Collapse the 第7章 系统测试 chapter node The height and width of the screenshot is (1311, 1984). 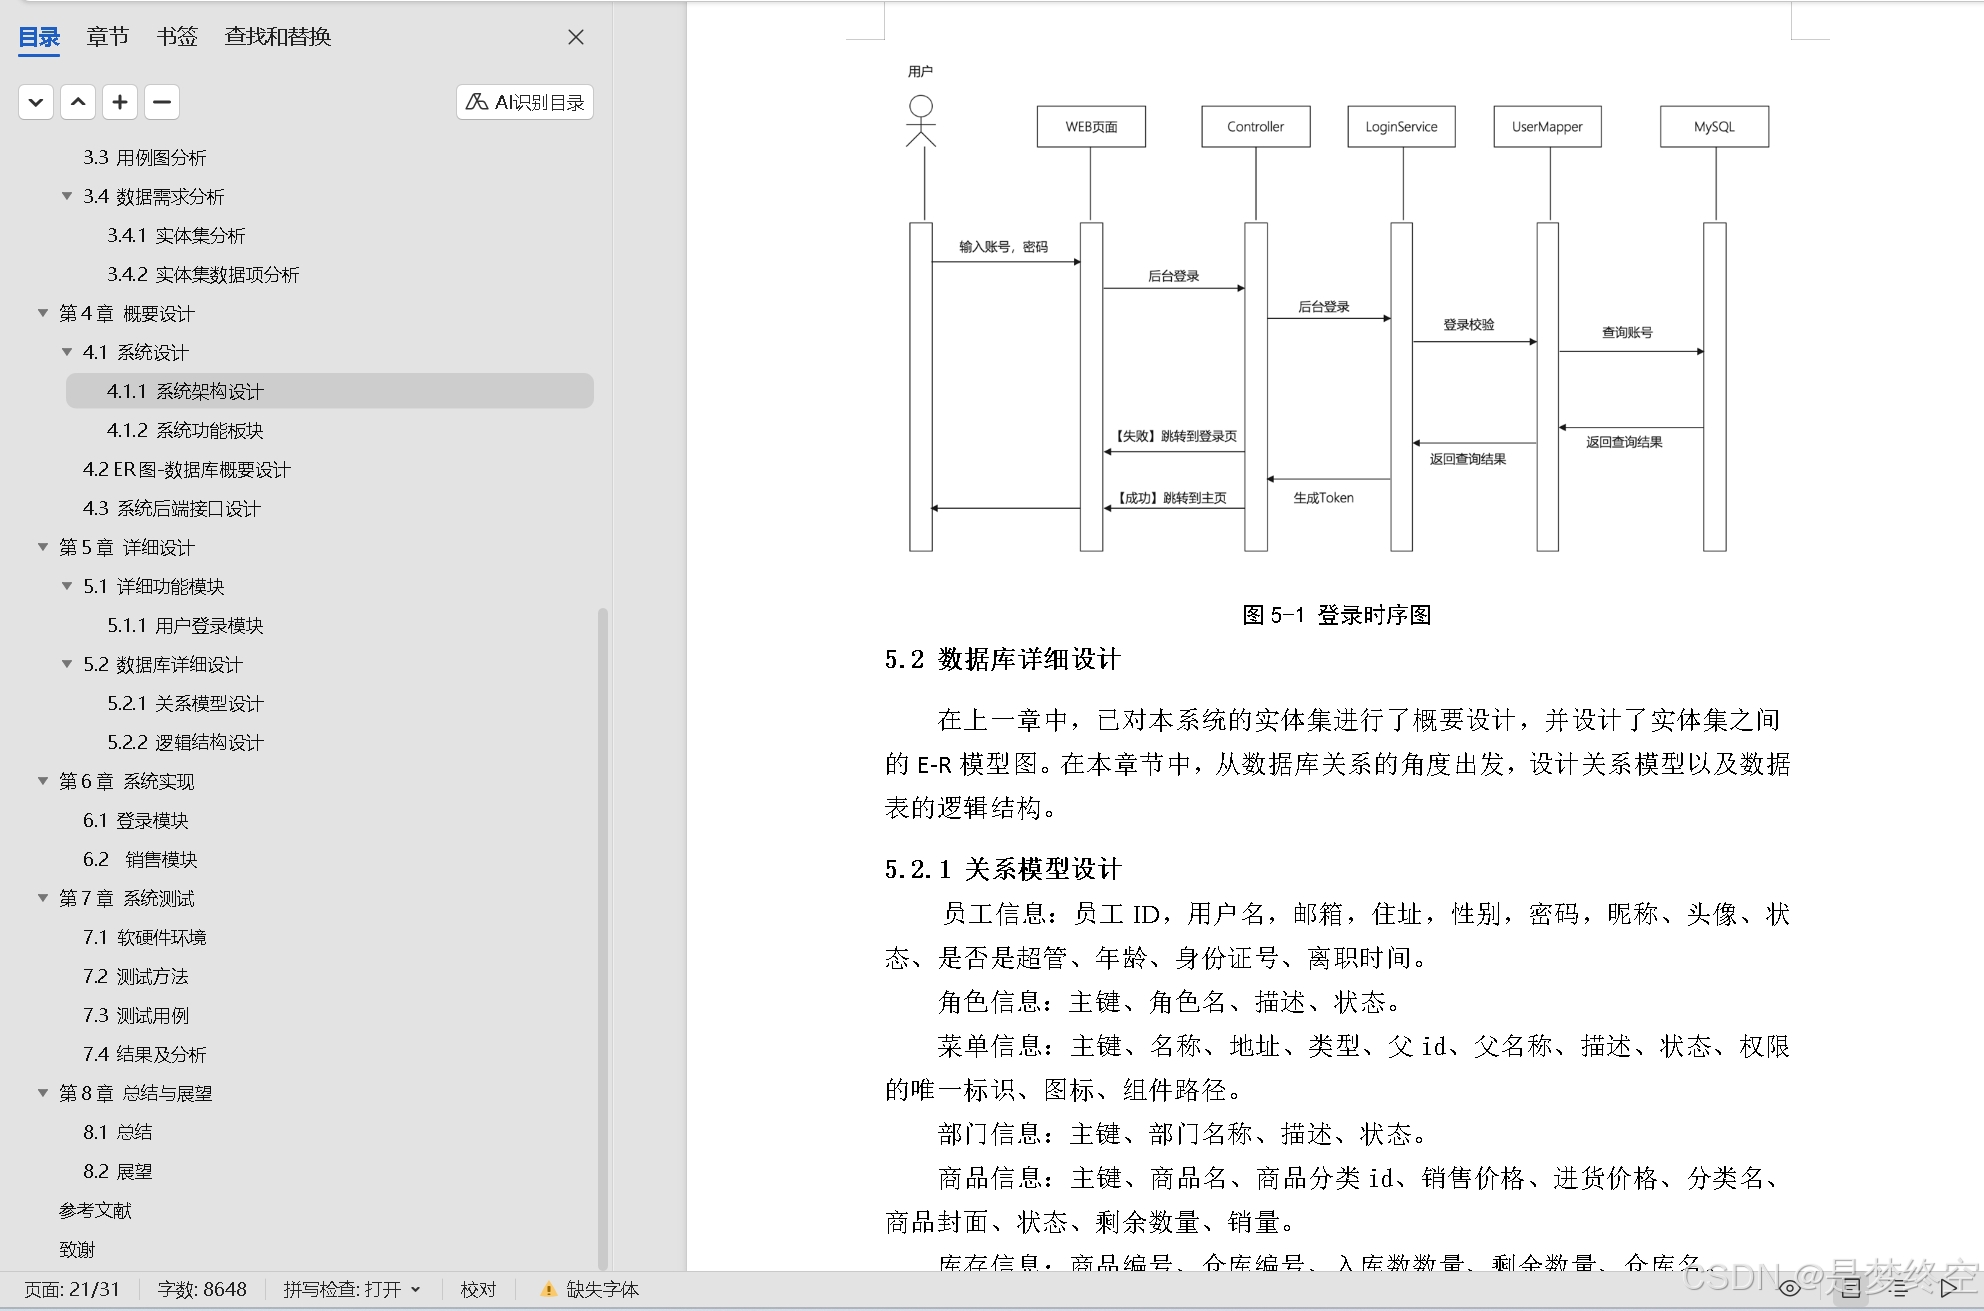click(43, 898)
